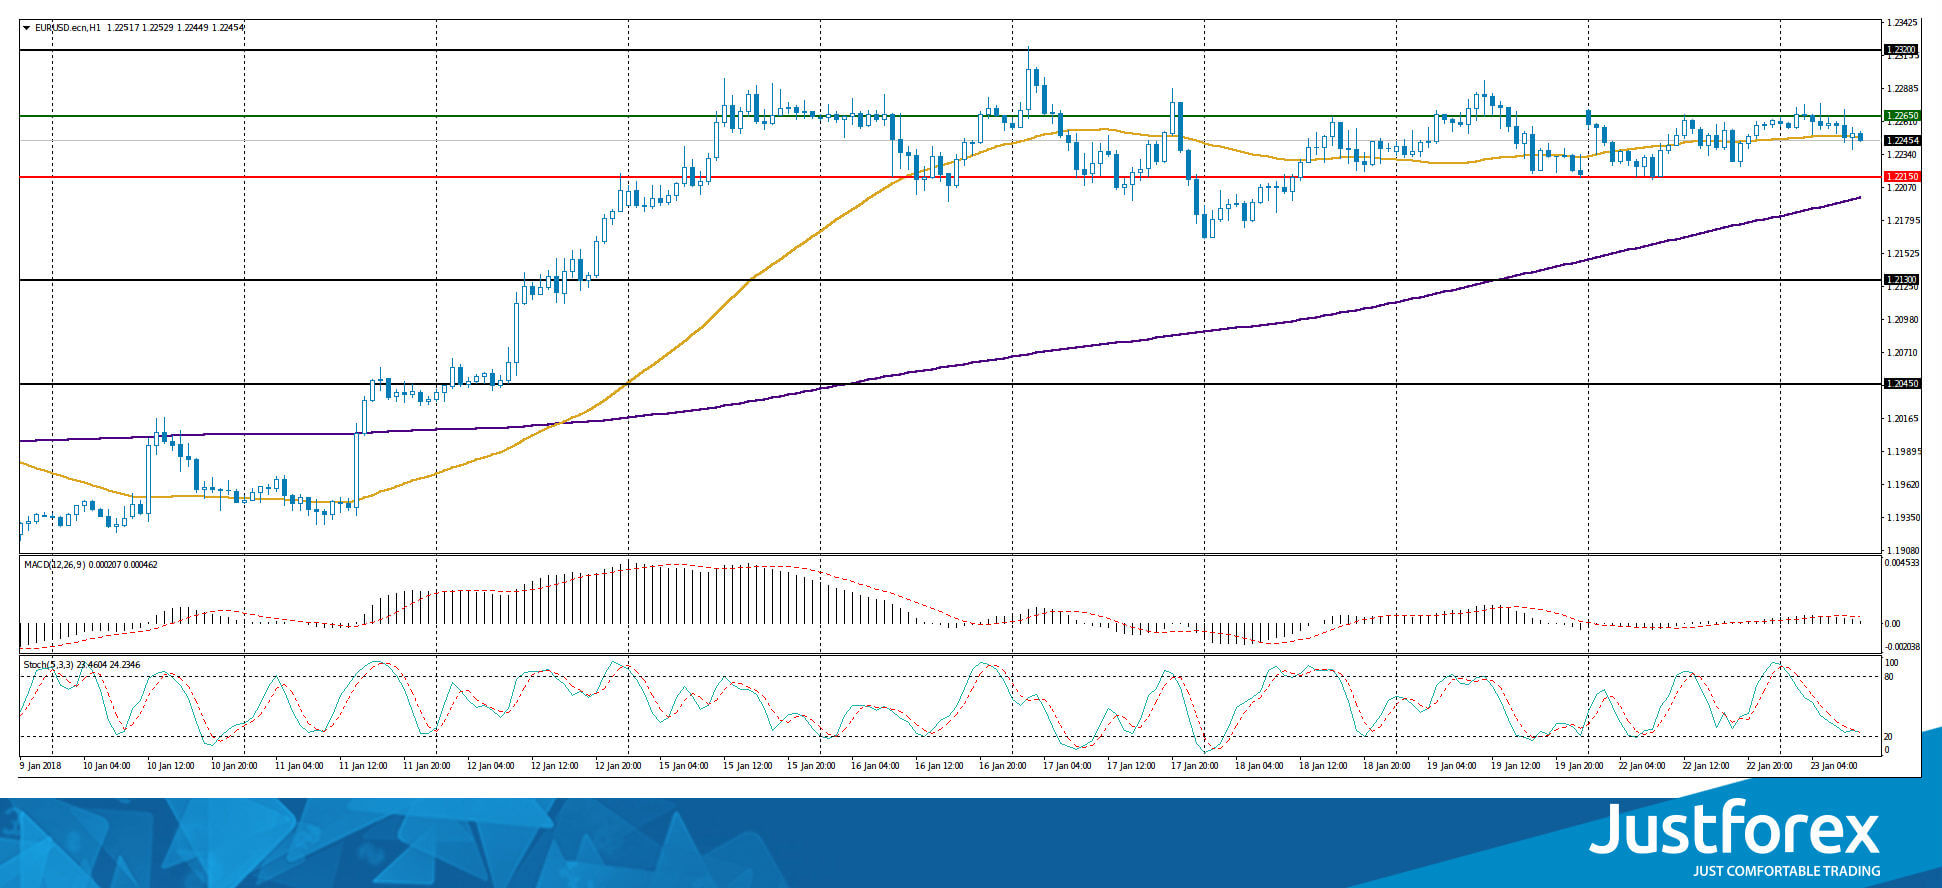Click the 12 Jan 20:00 time label
The height and width of the screenshot is (888, 1942).
click(619, 766)
